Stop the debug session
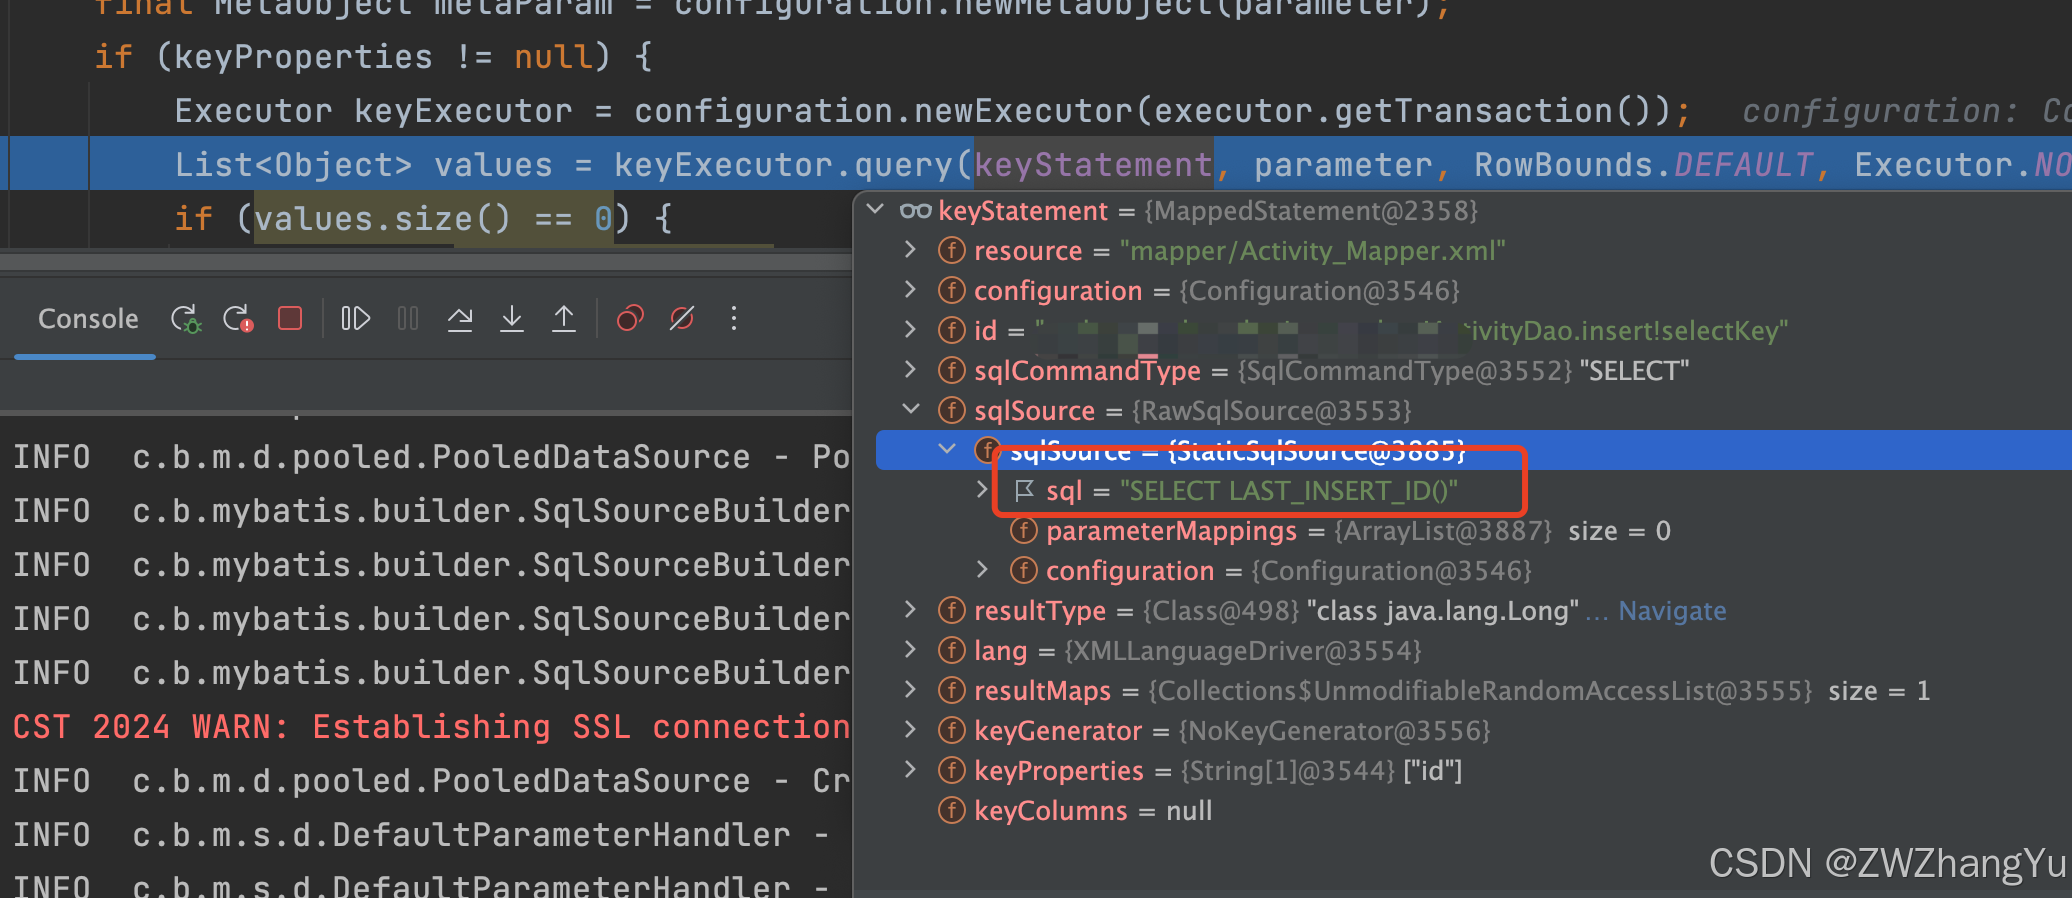This screenshot has height=898, width=2072. [290, 319]
